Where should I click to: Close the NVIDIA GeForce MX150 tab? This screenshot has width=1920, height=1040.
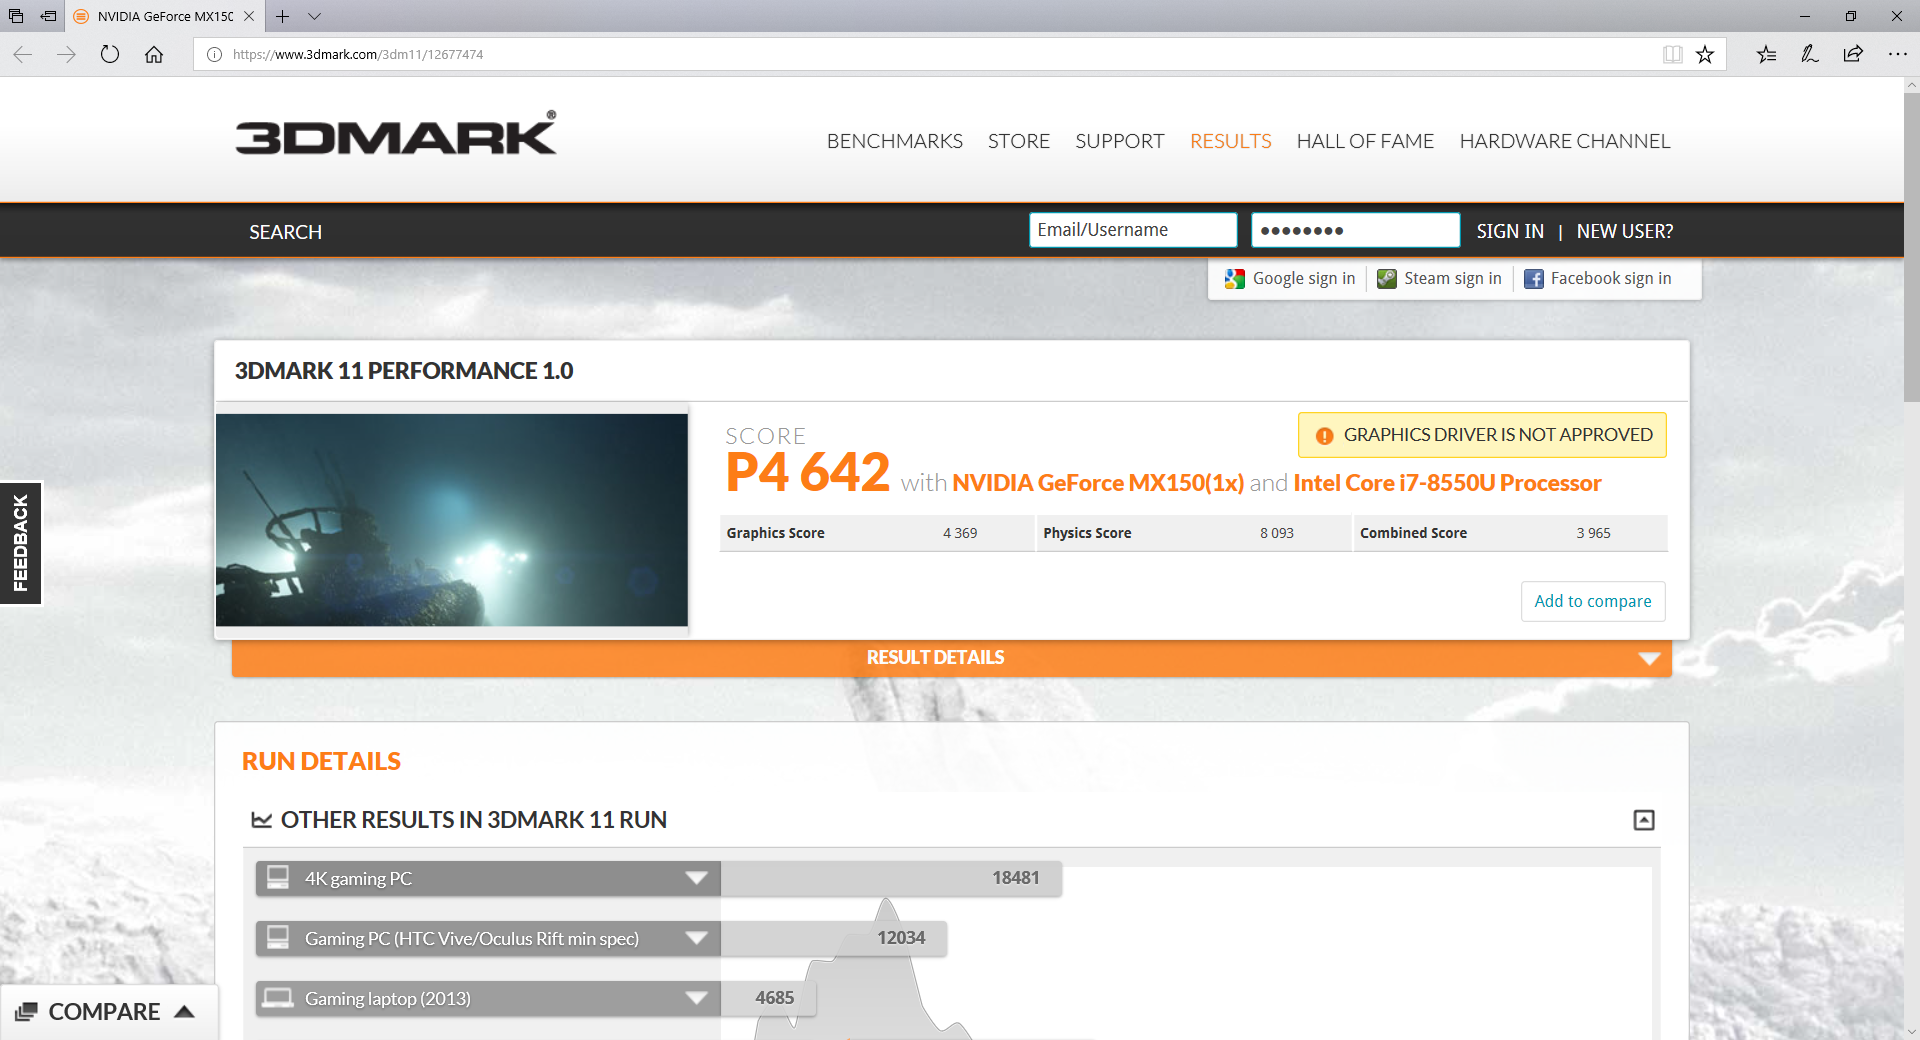[x=249, y=16]
